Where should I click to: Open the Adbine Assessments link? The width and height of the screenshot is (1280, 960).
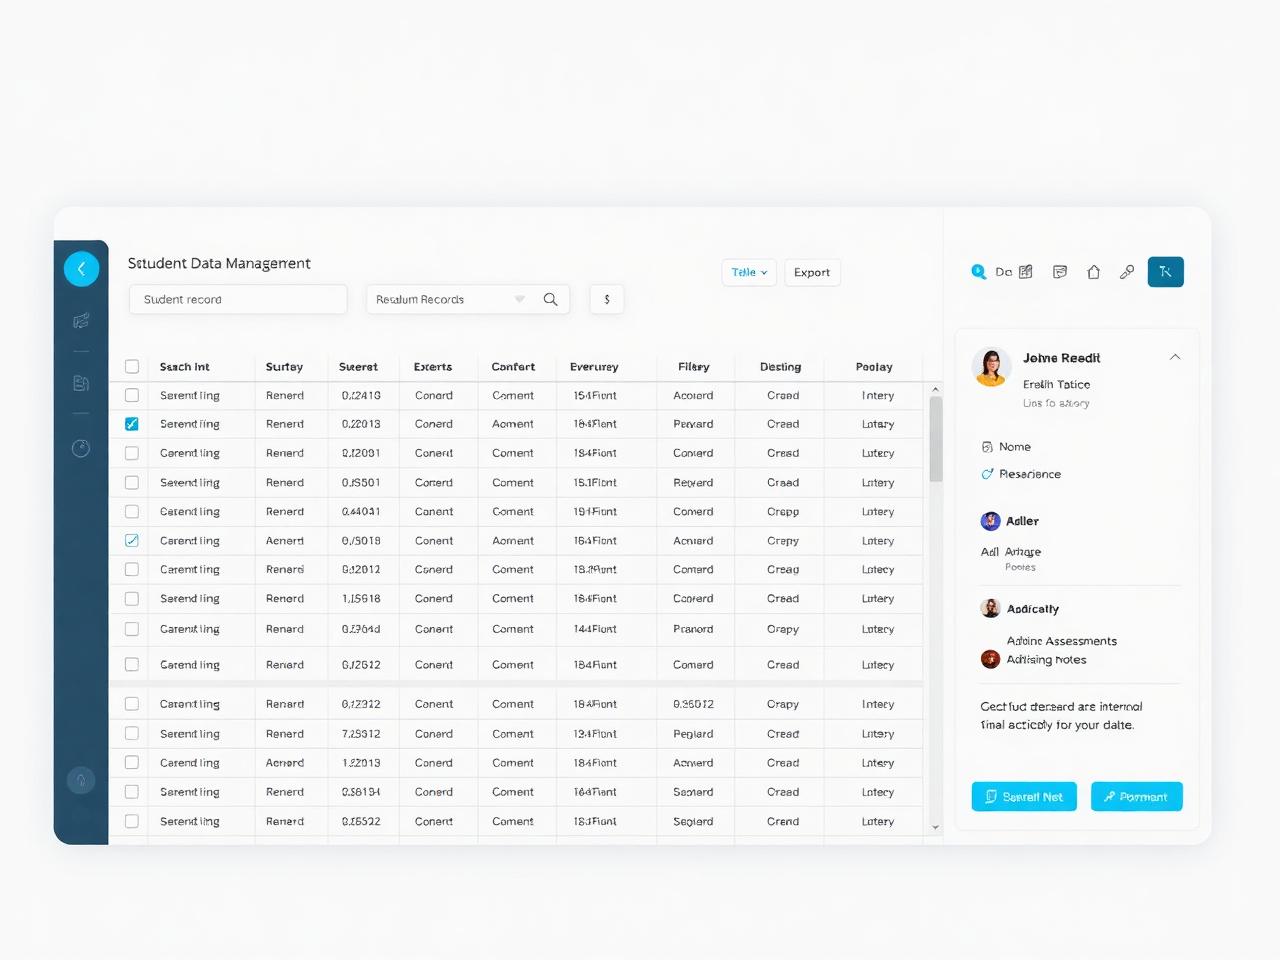[1062, 641]
